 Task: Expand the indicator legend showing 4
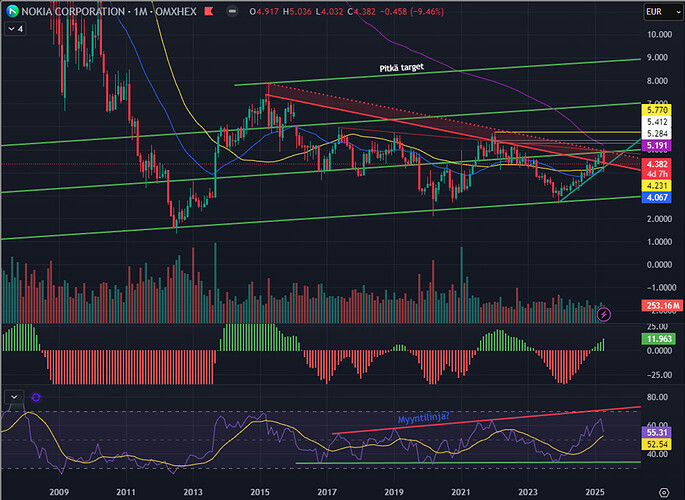(15, 29)
